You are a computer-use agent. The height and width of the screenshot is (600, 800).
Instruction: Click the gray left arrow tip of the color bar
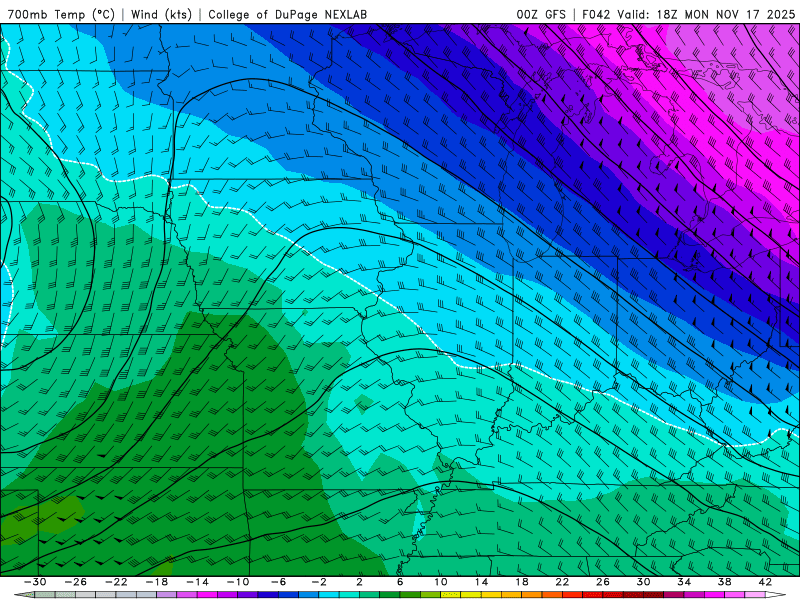pos(24,595)
